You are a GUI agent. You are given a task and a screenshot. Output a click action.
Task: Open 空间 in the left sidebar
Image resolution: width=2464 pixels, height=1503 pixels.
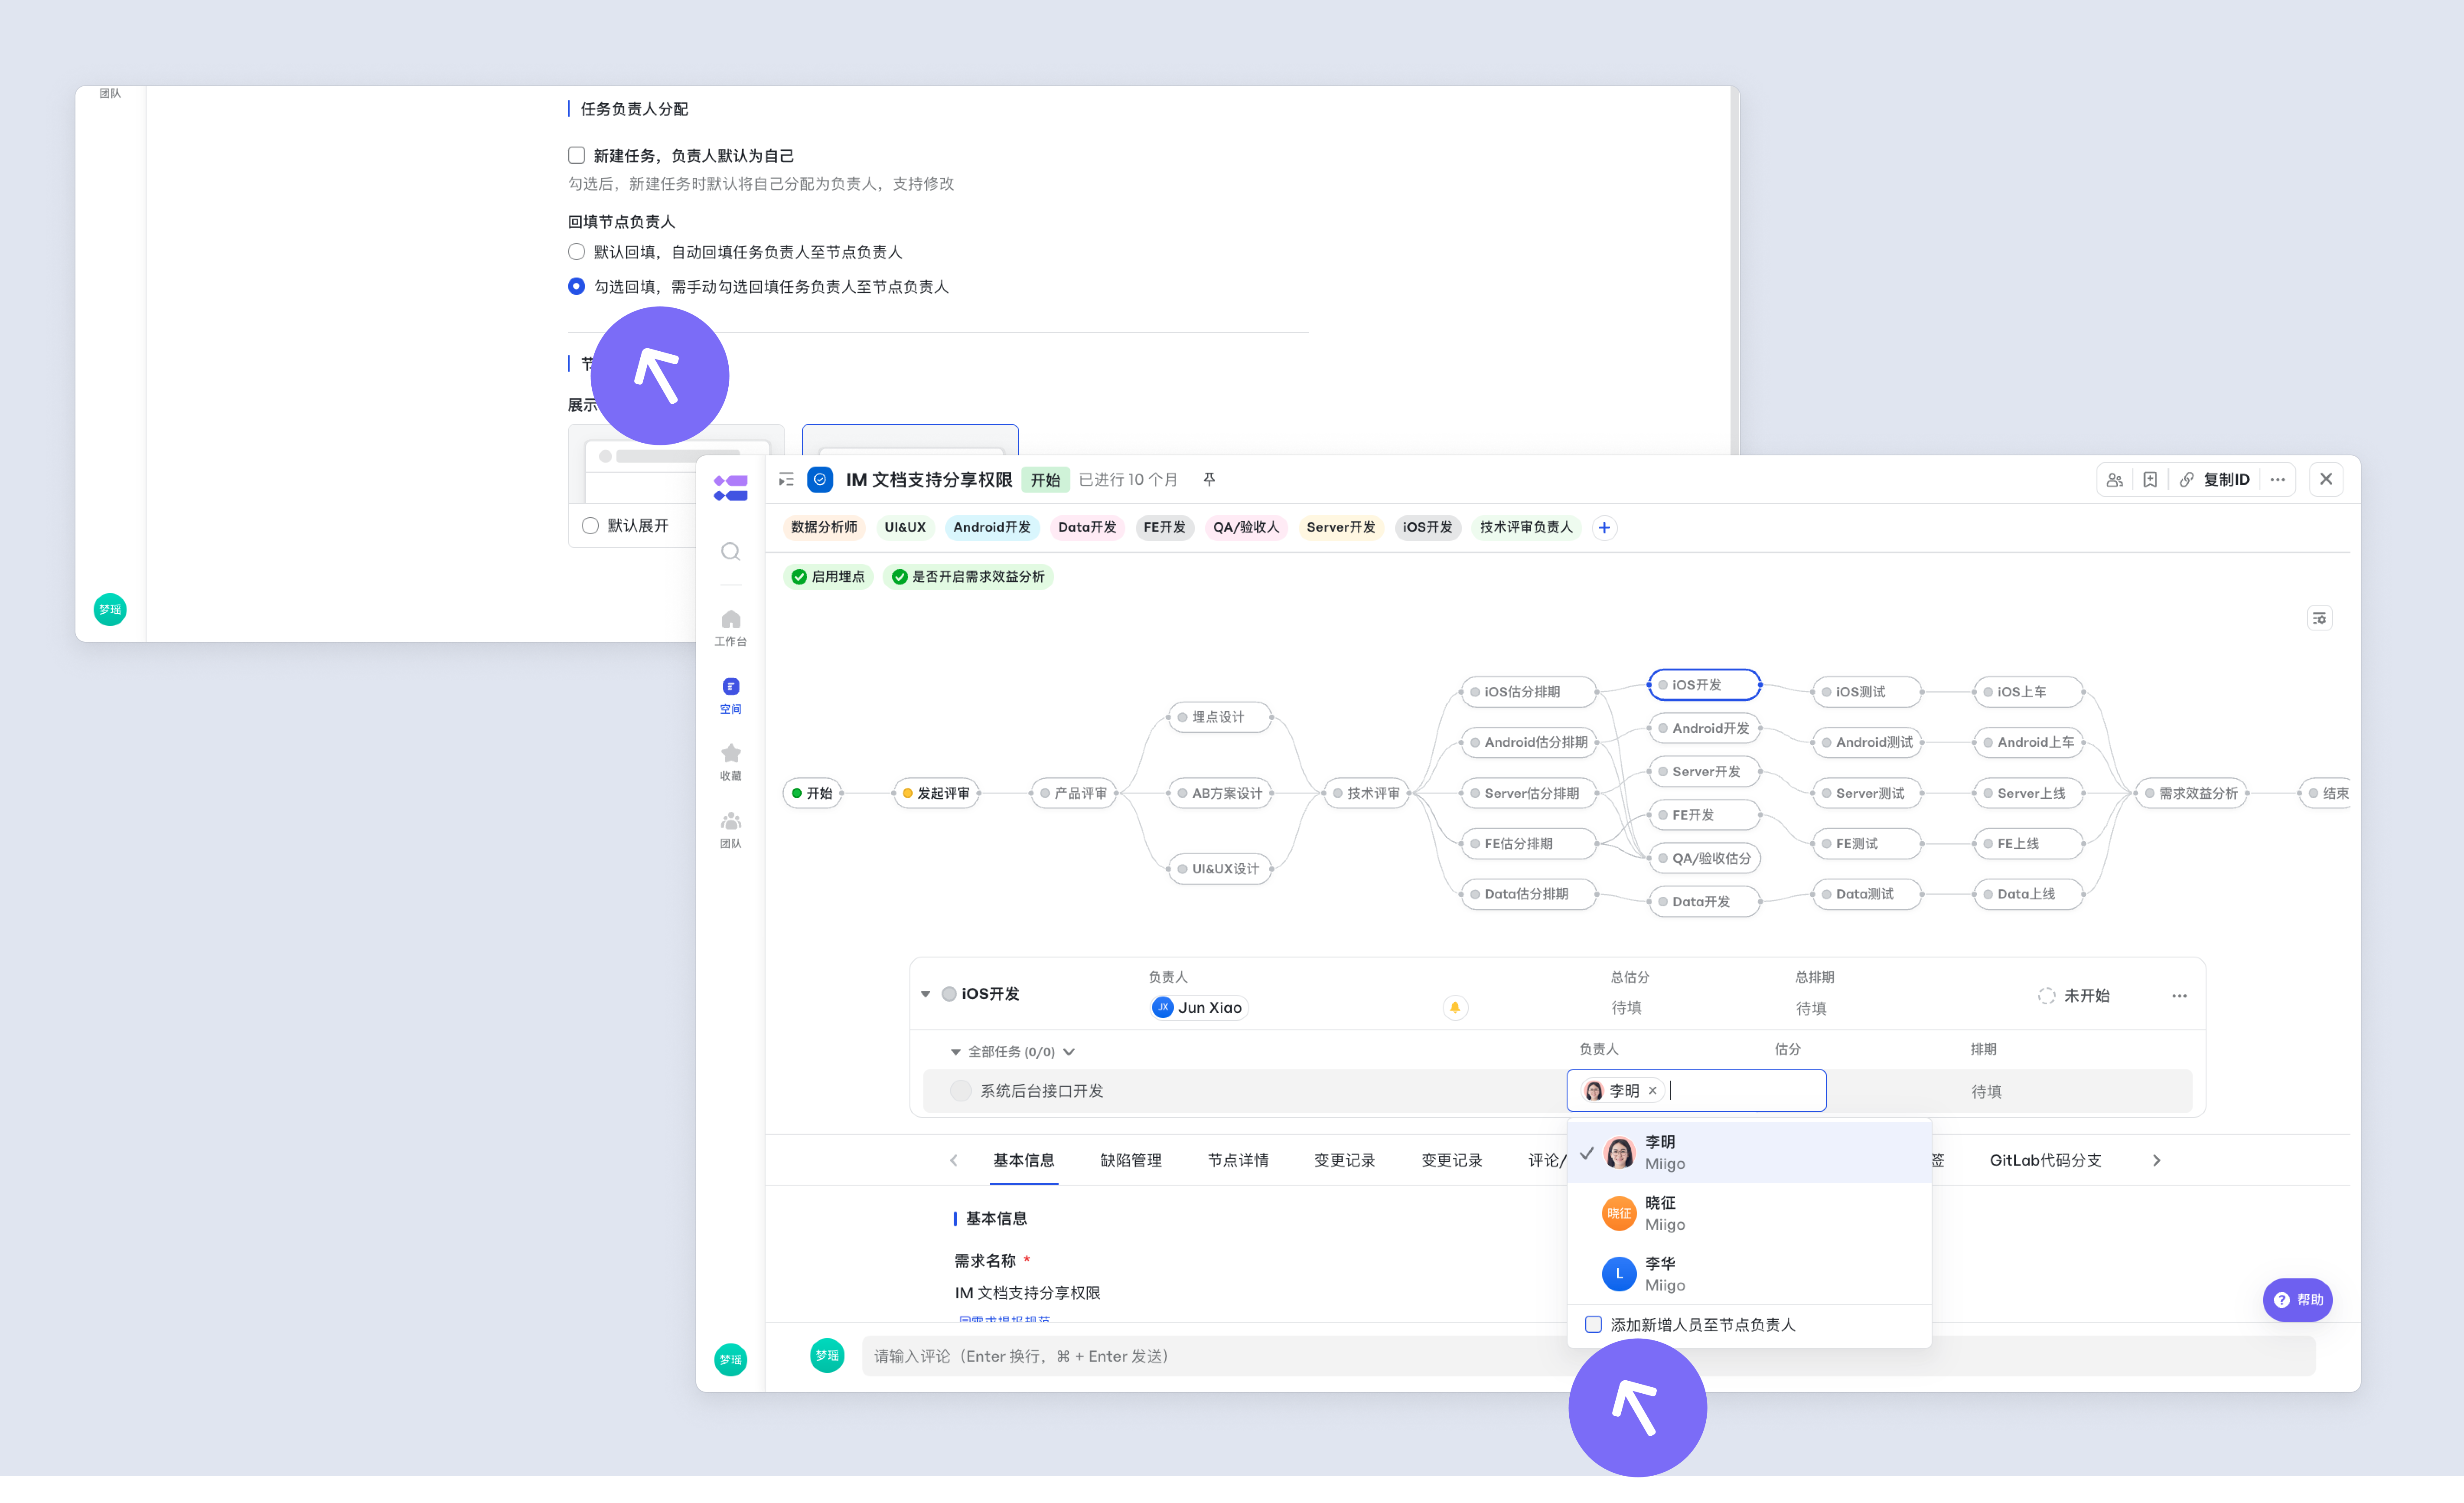731,696
